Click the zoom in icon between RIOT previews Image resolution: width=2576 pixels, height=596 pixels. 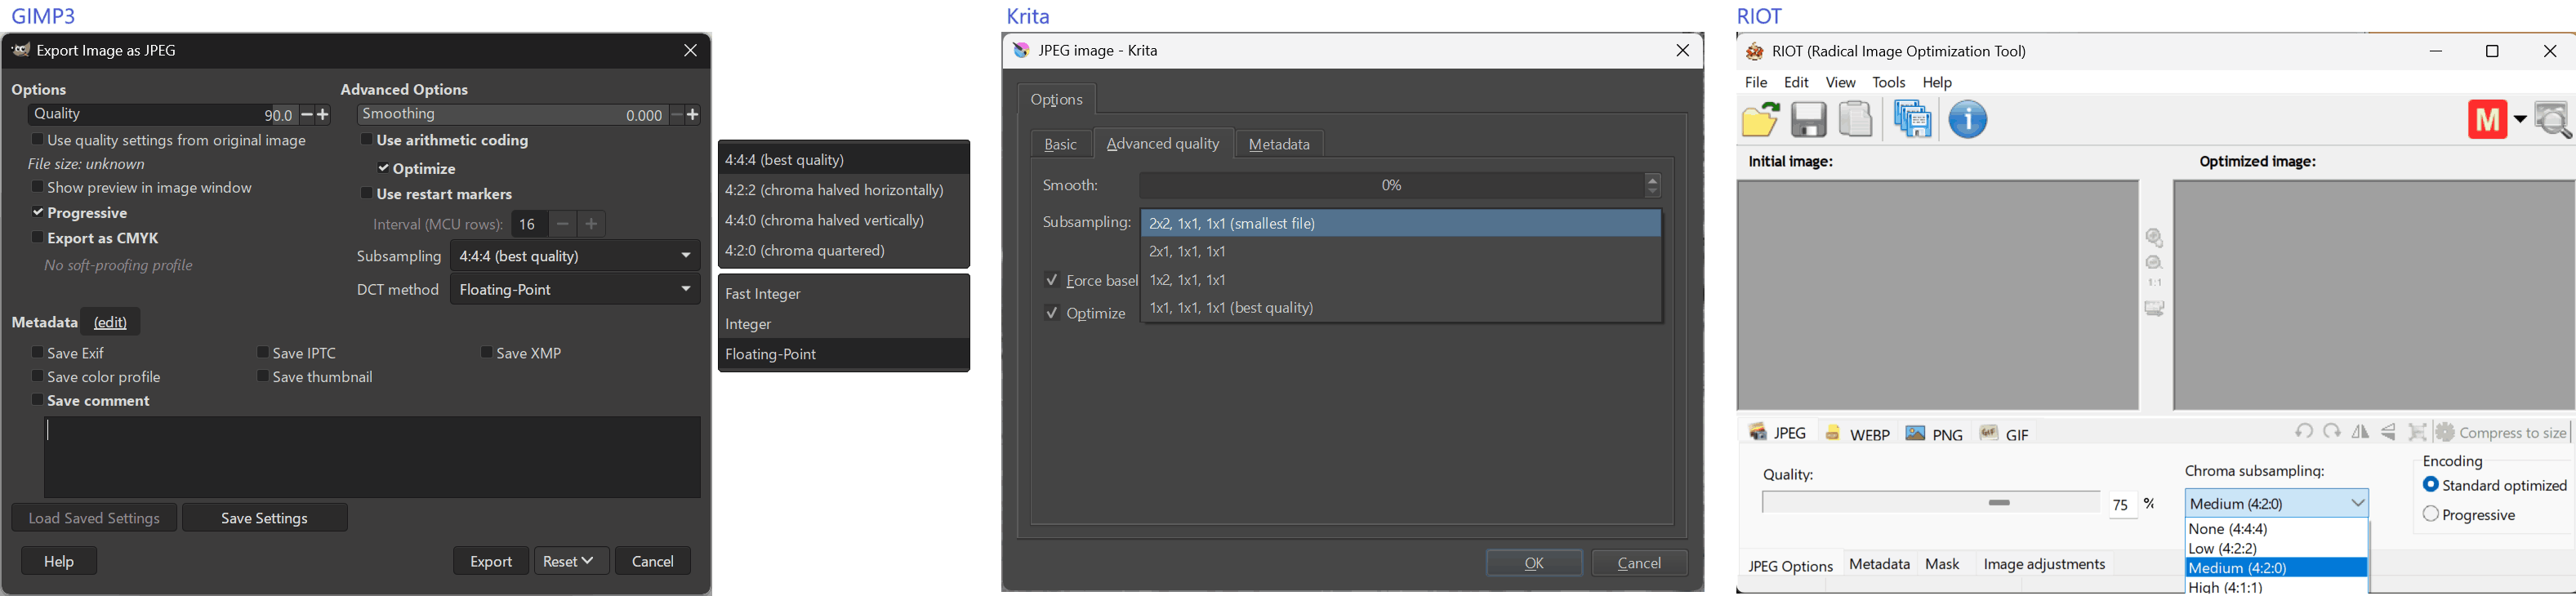pyautogui.click(x=2155, y=238)
